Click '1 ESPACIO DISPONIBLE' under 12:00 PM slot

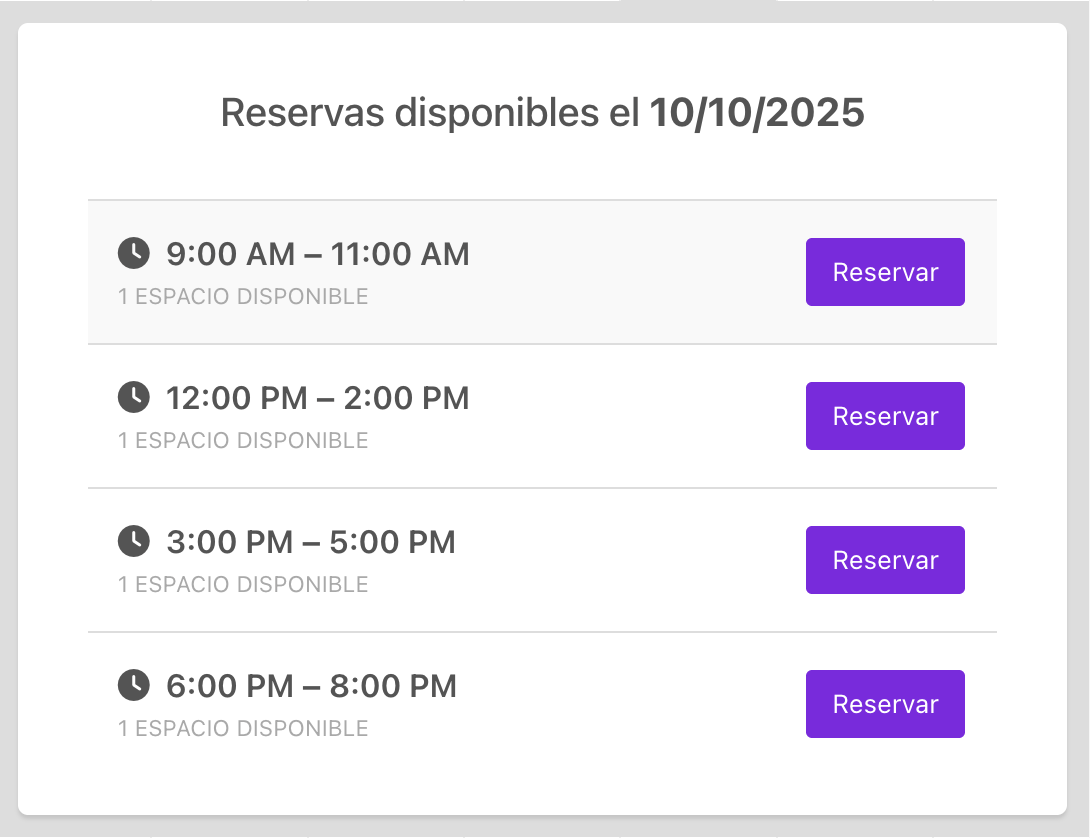pyautogui.click(x=243, y=441)
